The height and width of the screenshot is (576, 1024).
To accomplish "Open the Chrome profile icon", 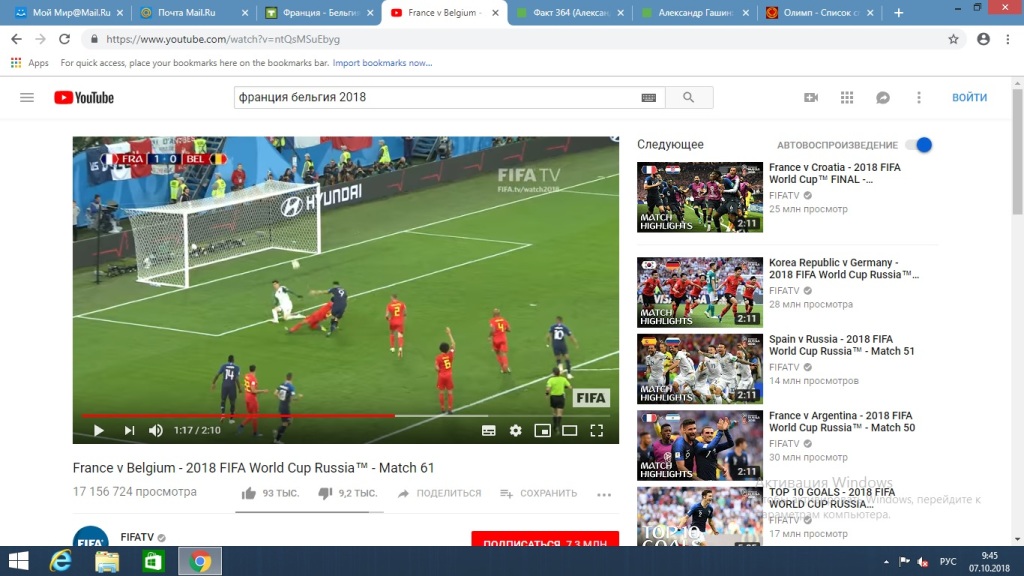I will coord(984,39).
